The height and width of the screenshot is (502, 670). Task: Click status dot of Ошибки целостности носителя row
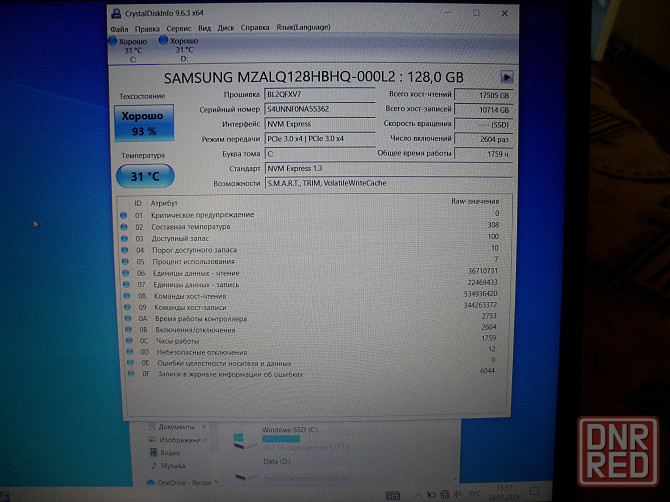[130, 363]
